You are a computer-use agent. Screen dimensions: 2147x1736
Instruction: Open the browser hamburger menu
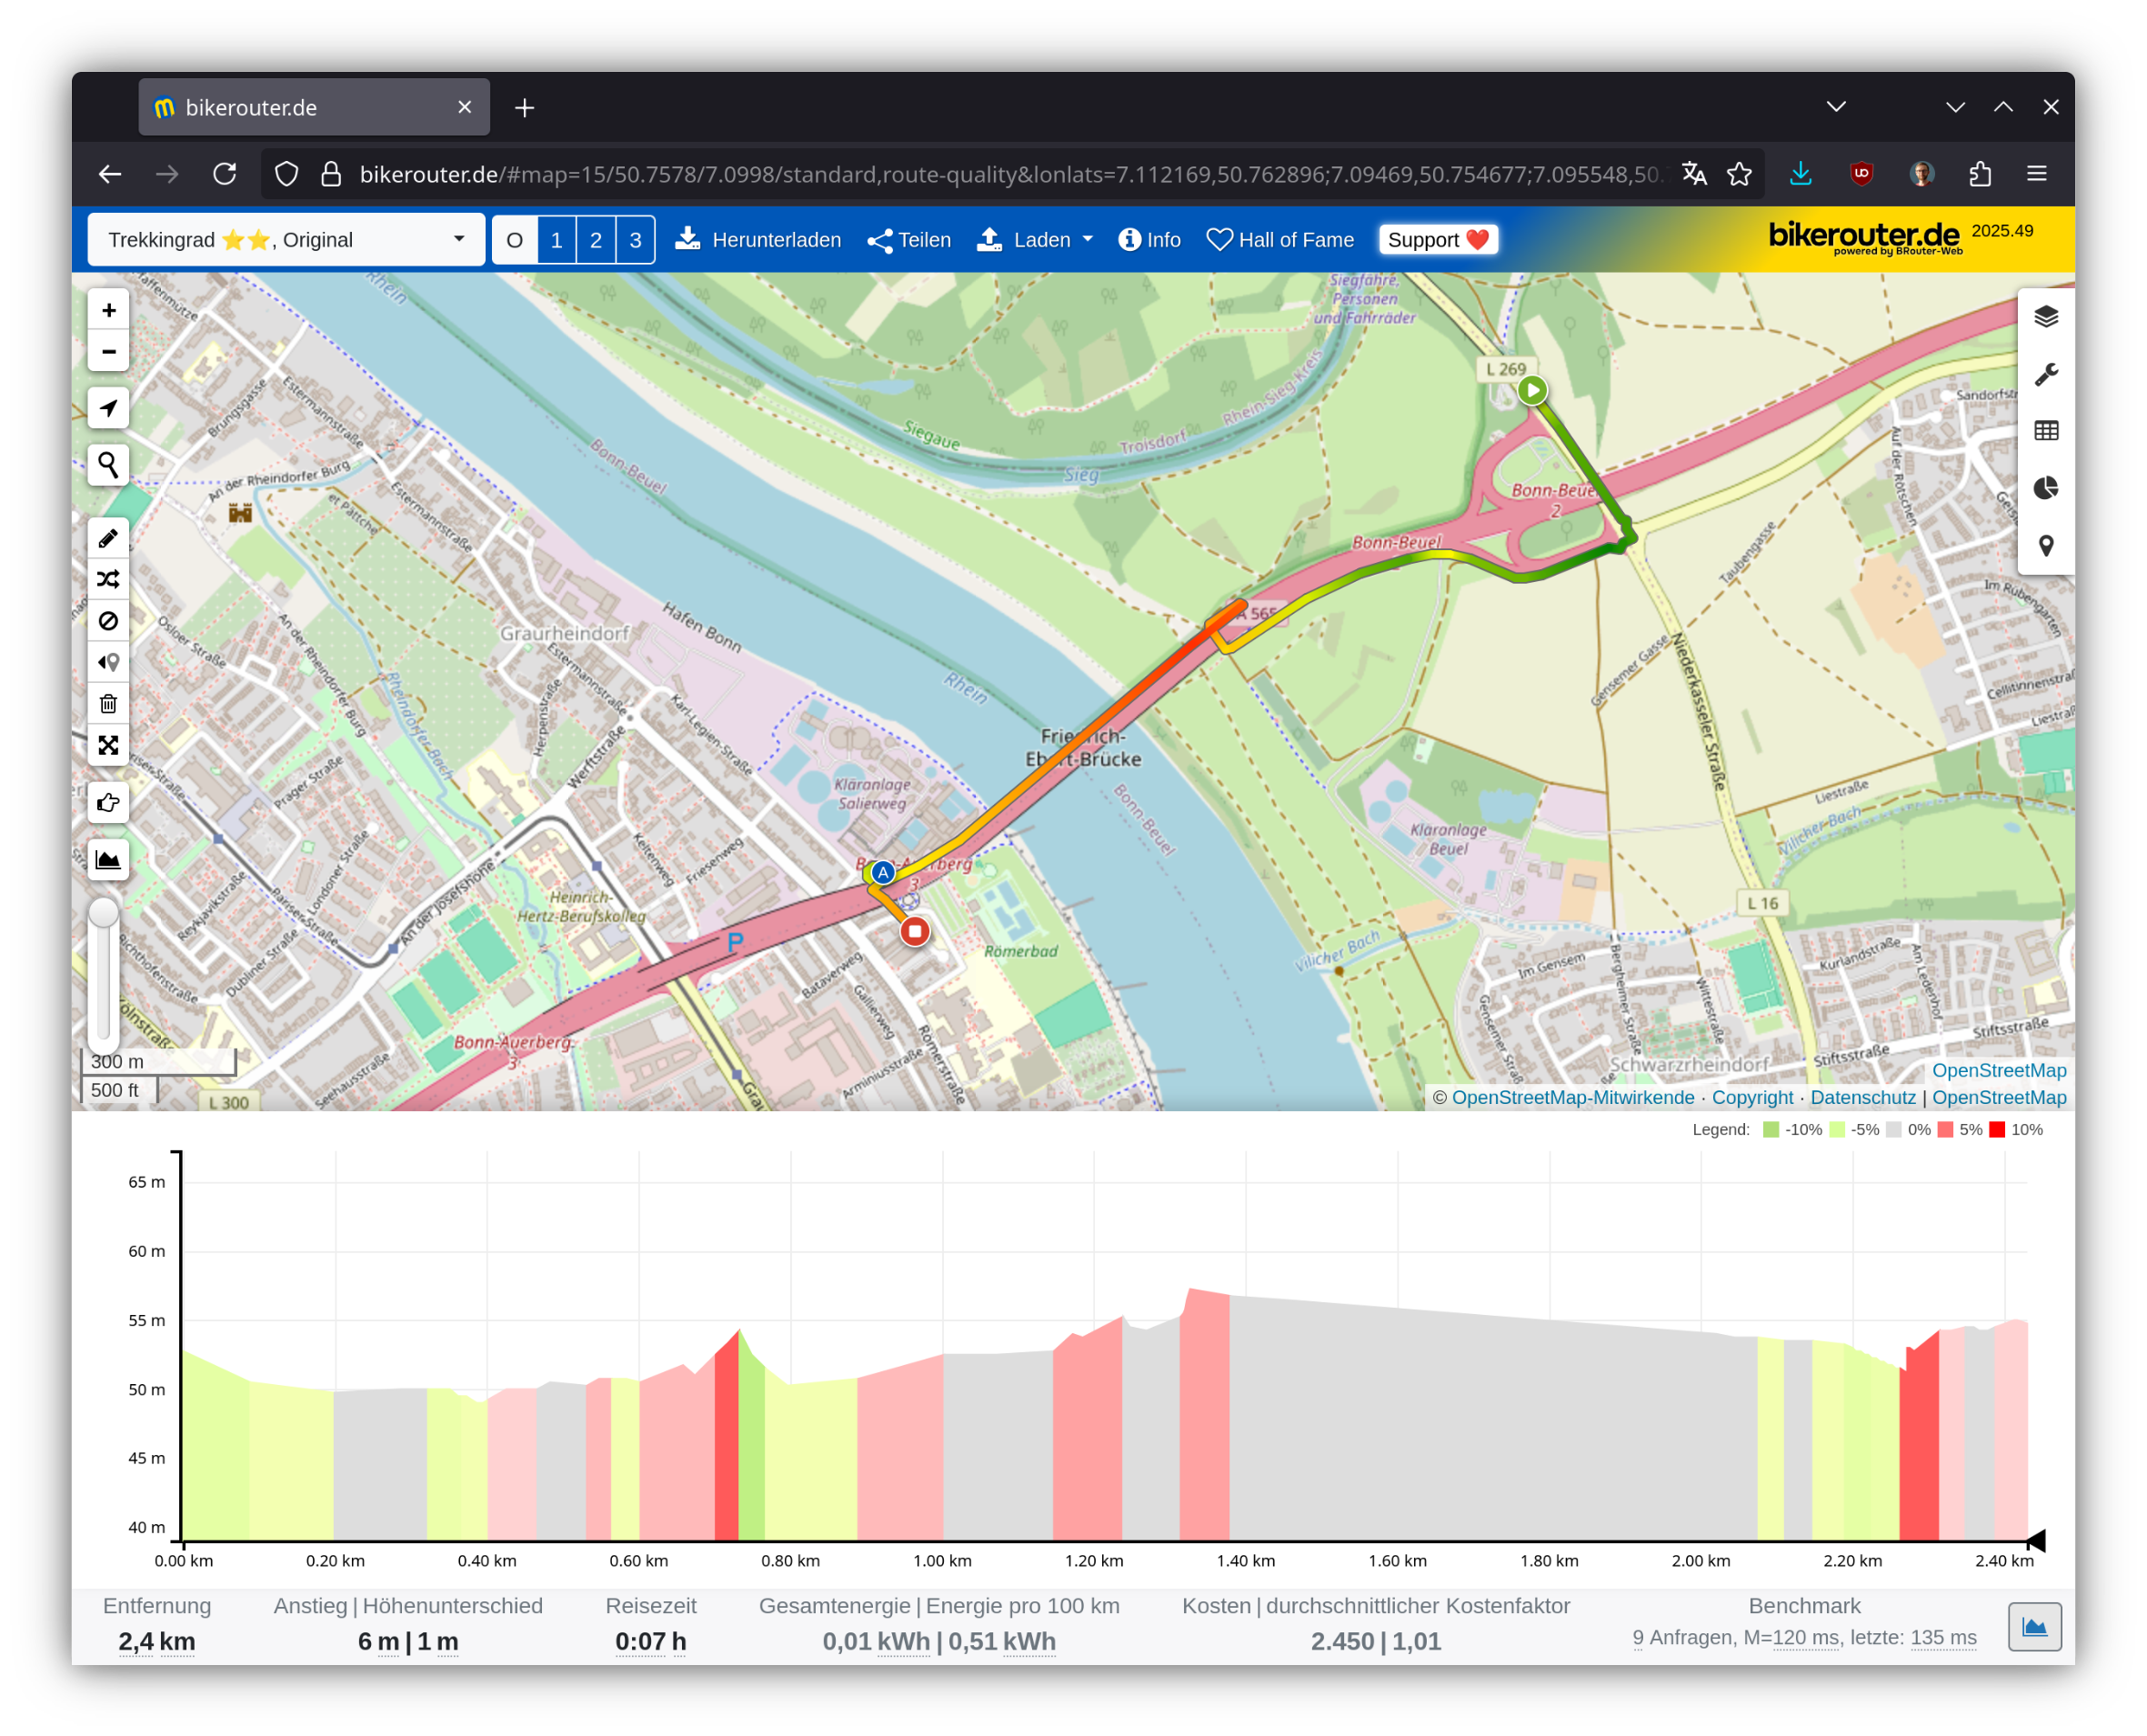(2037, 174)
